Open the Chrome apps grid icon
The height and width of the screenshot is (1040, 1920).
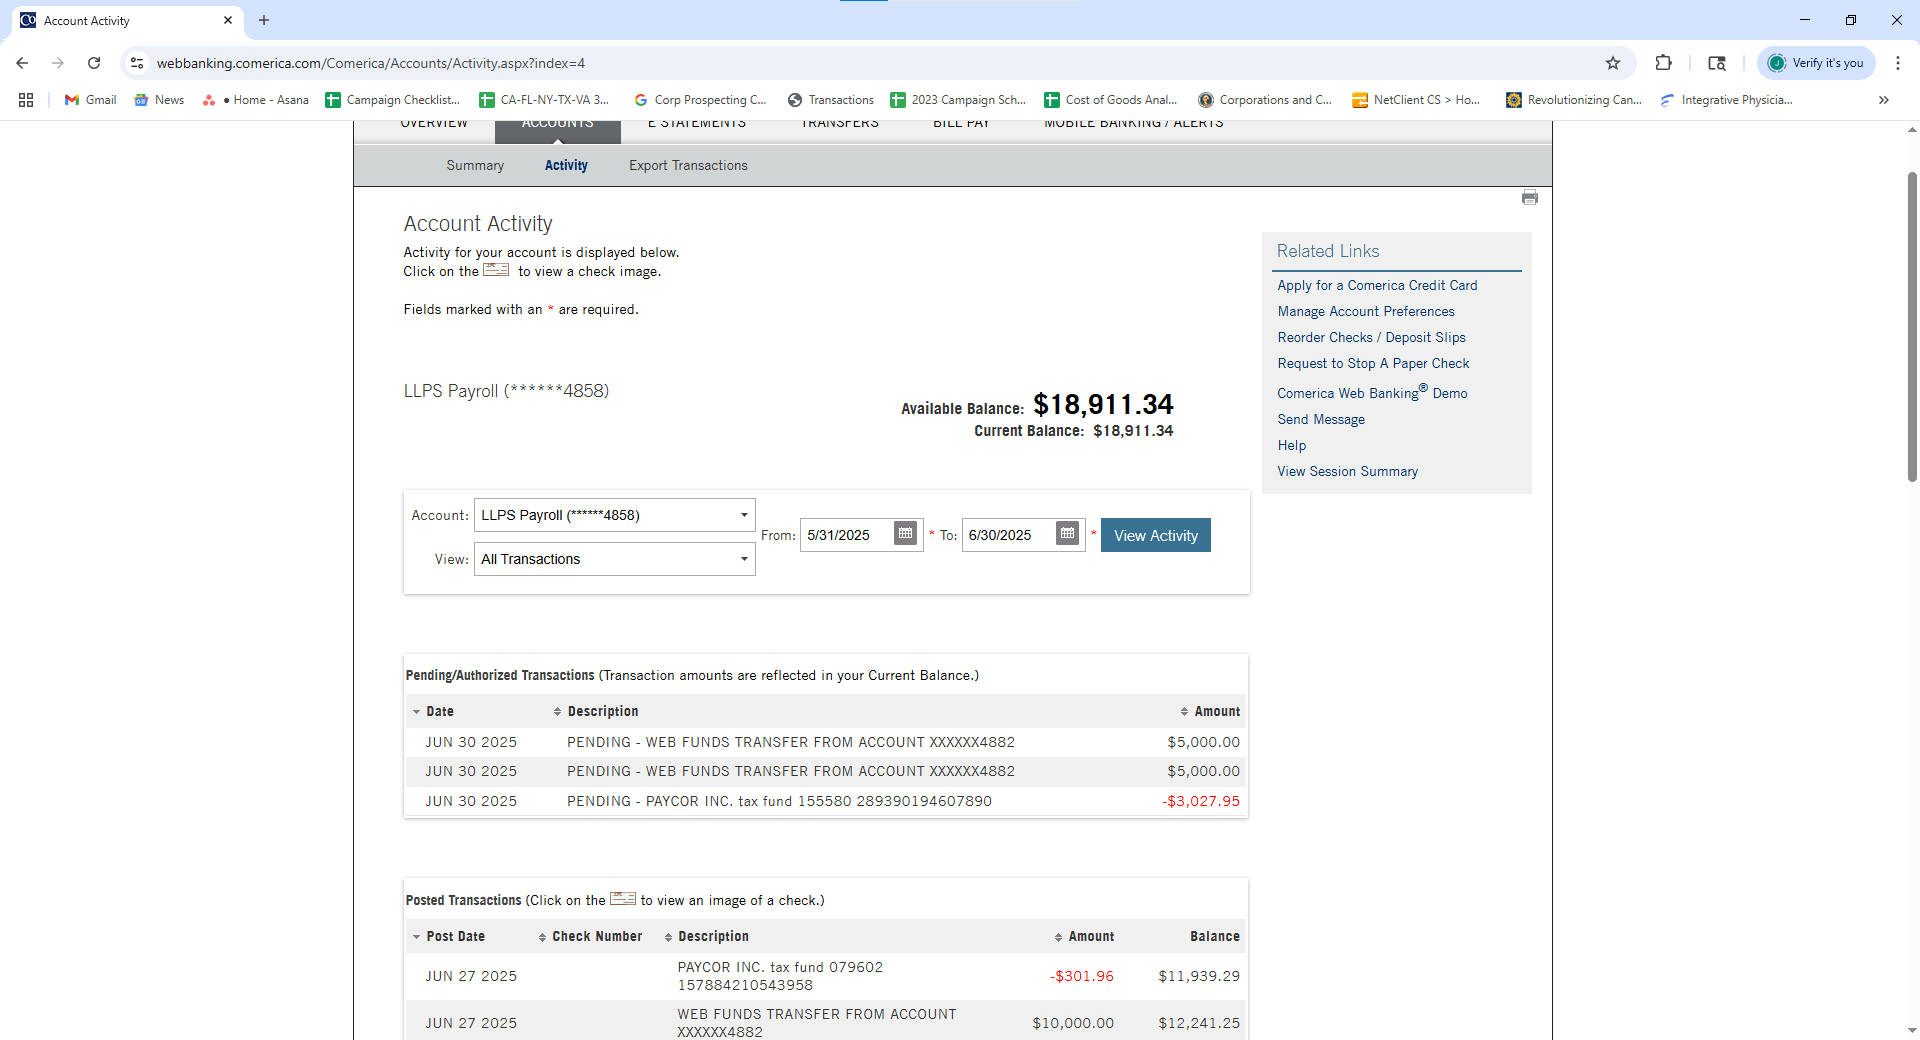point(26,100)
